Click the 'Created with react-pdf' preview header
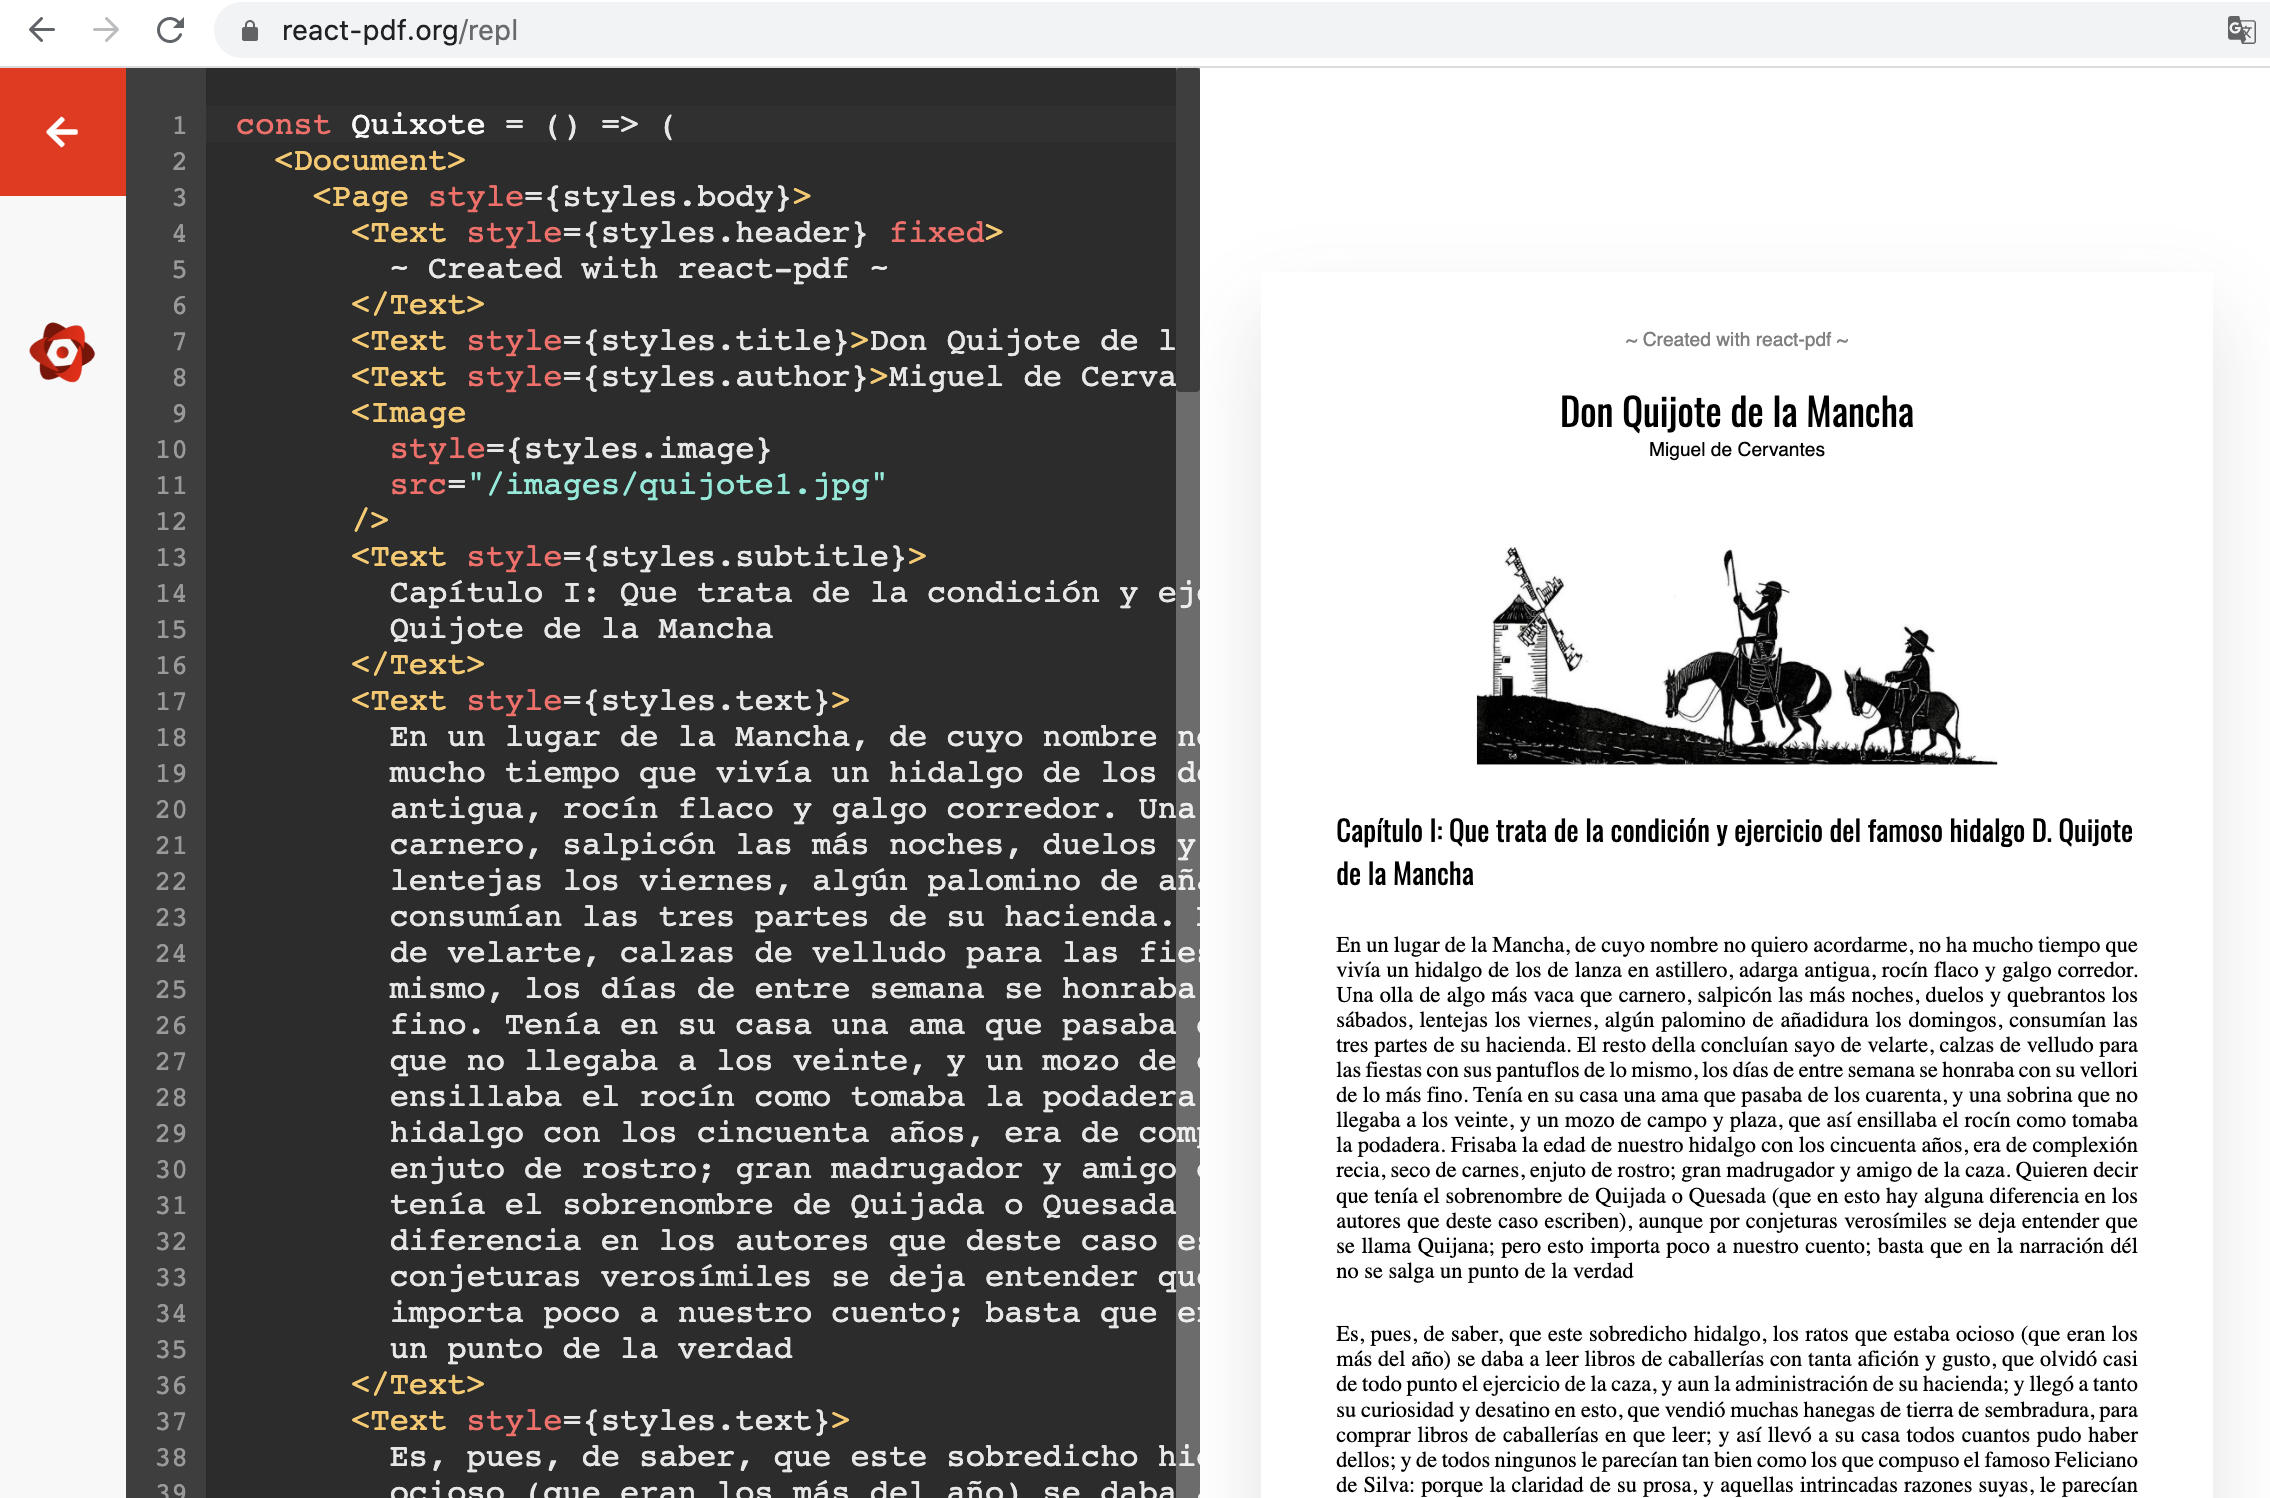 point(1736,340)
